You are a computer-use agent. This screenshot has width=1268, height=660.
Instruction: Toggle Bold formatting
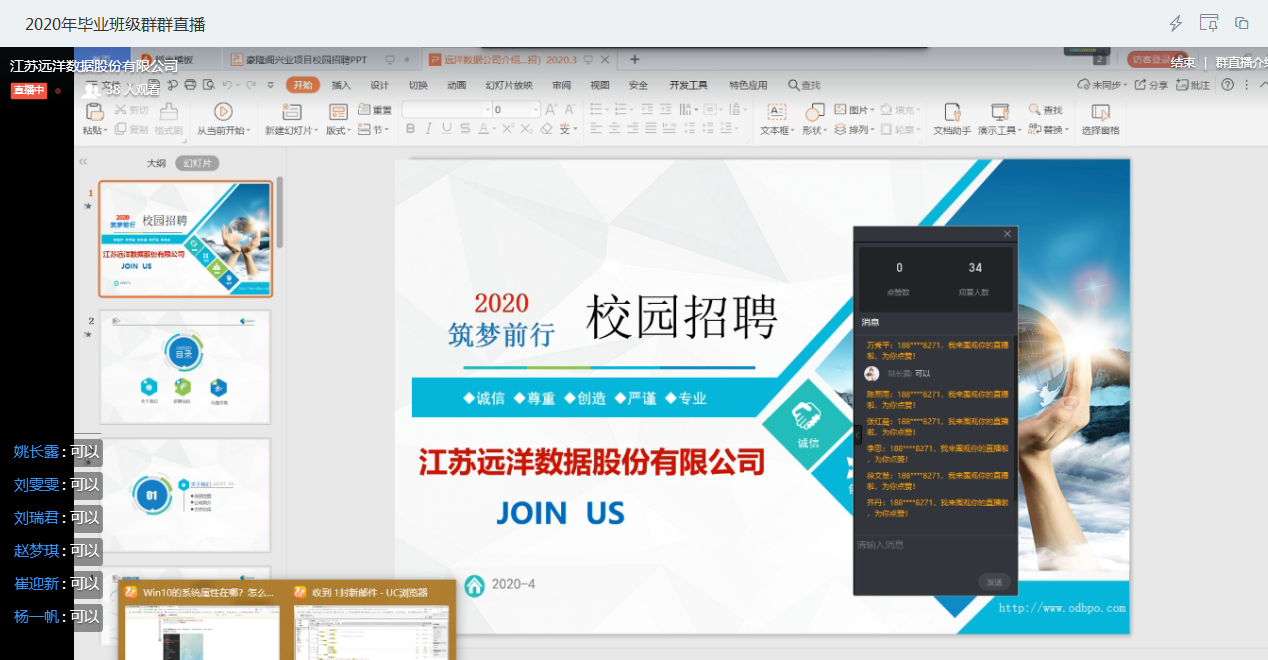point(410,129)
